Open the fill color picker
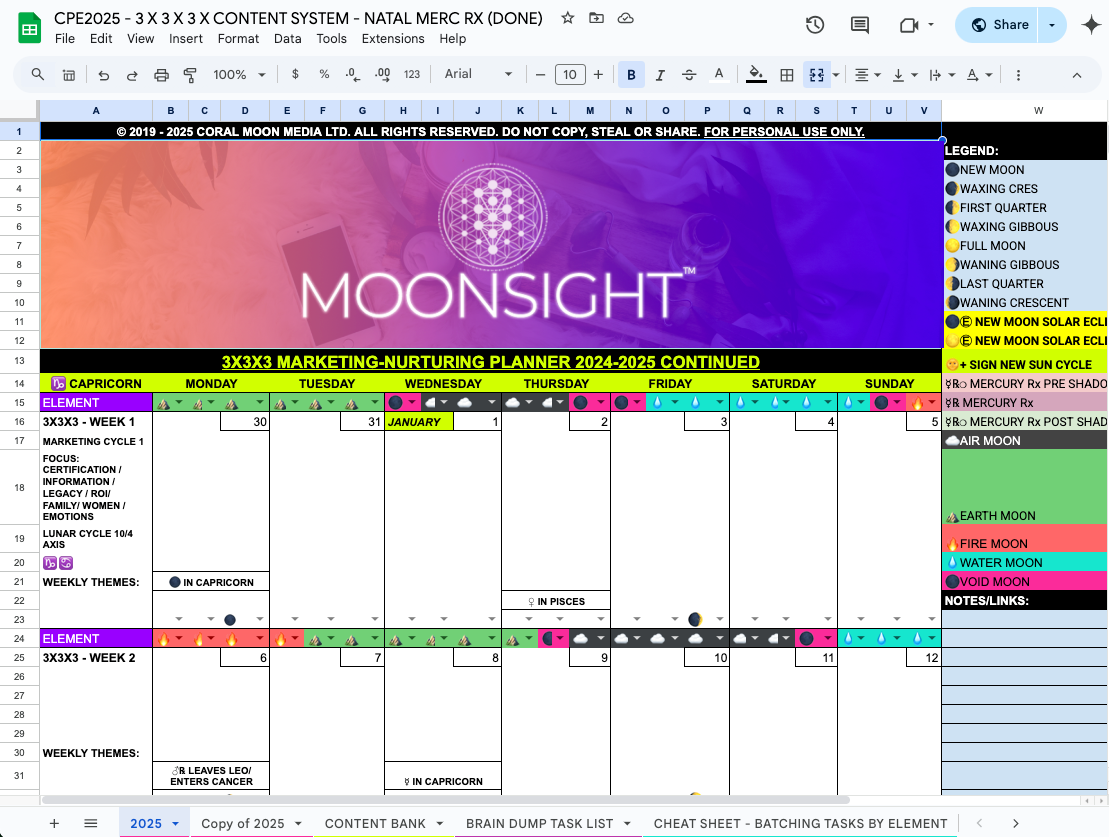The image size is (1109, 837). [x=757, y=75]
